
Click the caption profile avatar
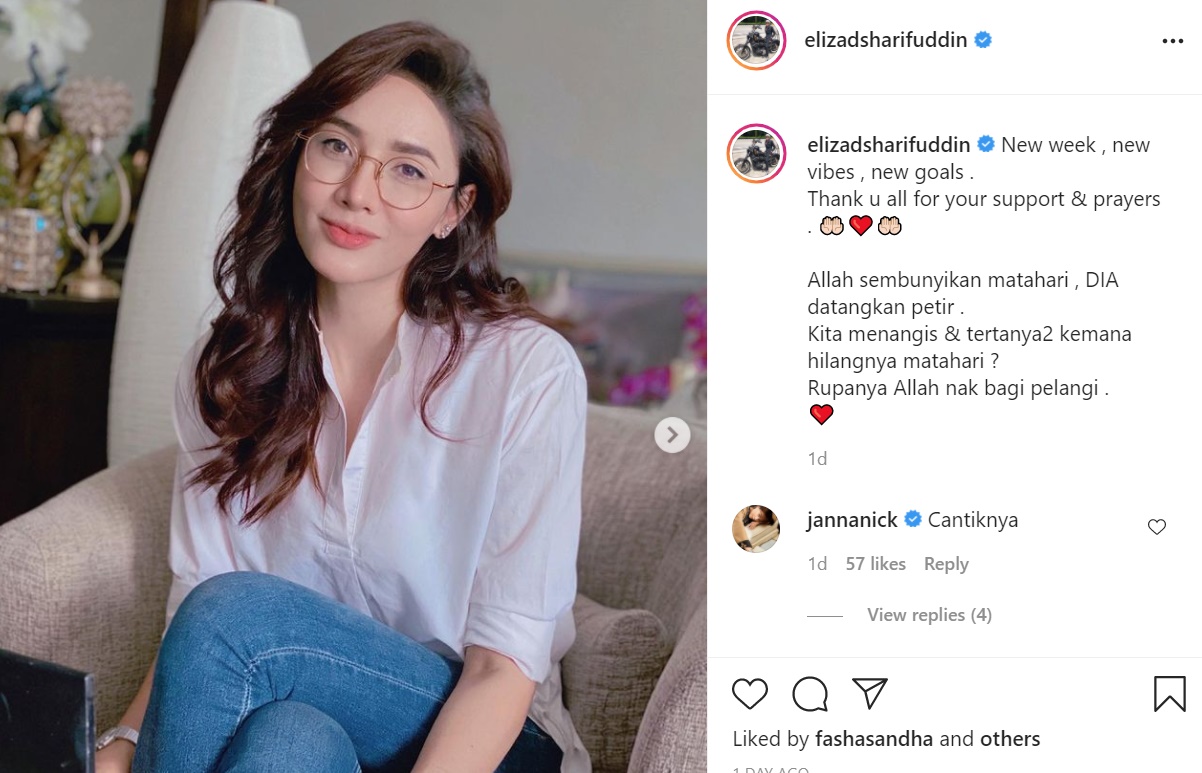click(756, 154)
